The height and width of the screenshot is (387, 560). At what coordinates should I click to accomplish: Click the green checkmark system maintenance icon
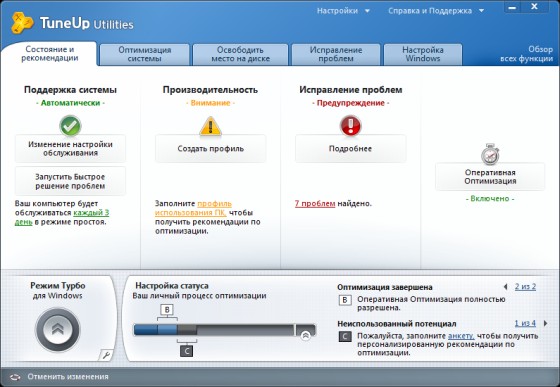[x=70, y=126]
